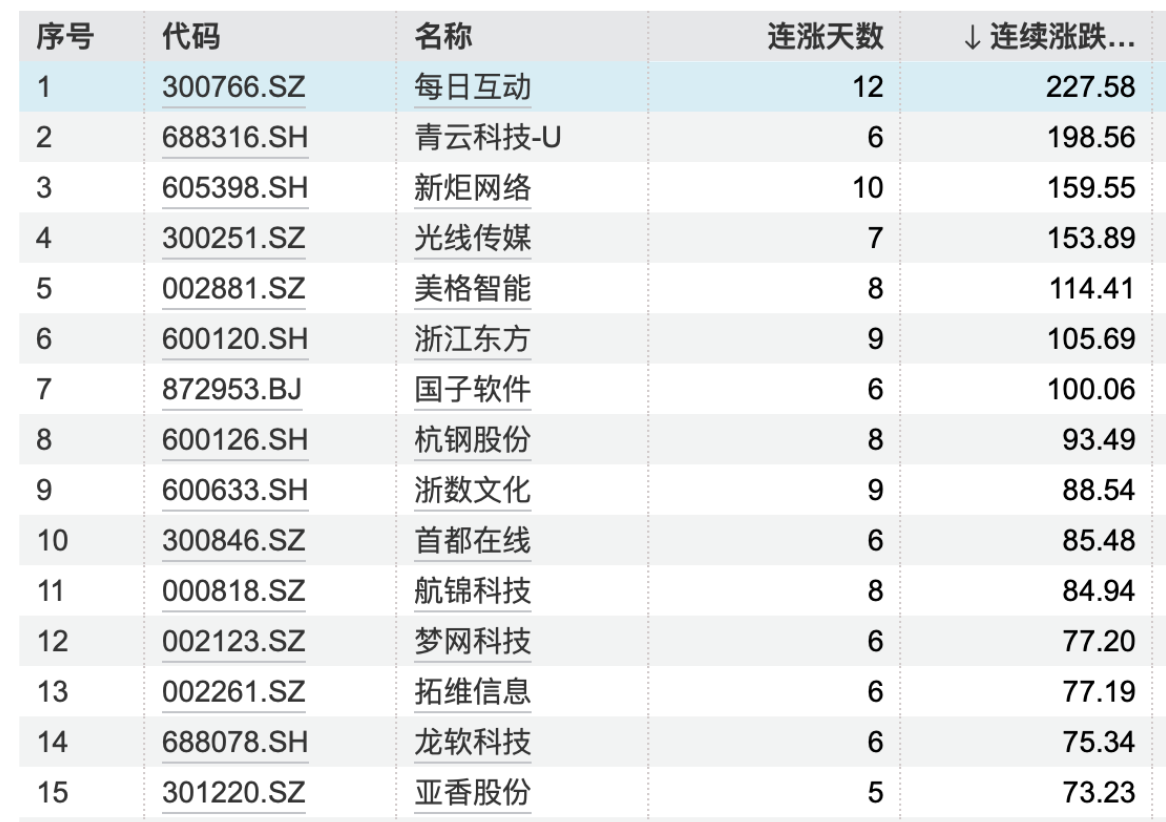1166x822 pixels.
Task: Click stock code 300251.SZ
Action: 234,238
